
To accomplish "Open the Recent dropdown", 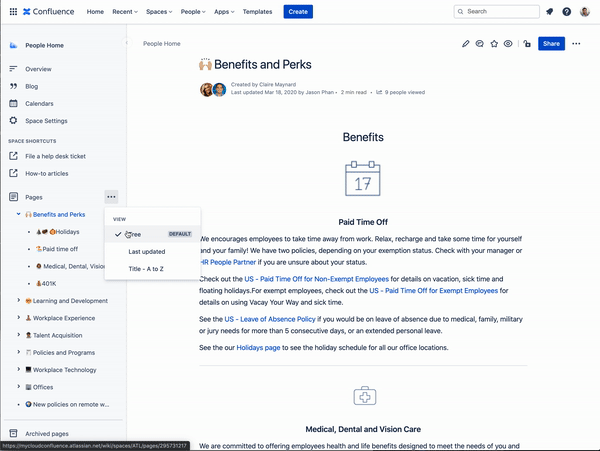I will click(125, 11).
